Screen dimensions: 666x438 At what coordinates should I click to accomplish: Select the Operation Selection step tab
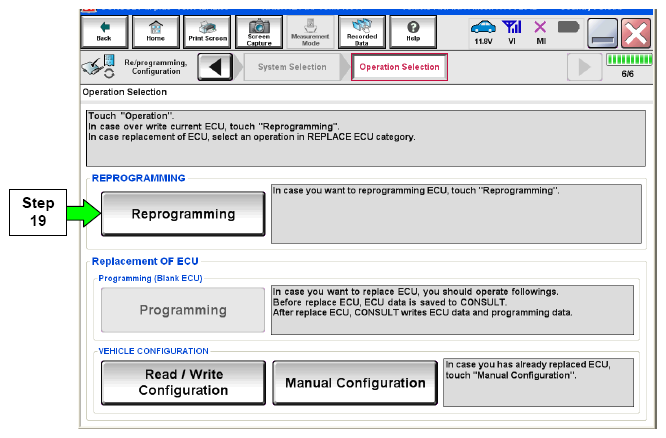pyautogui.click(x=400, y=68)
